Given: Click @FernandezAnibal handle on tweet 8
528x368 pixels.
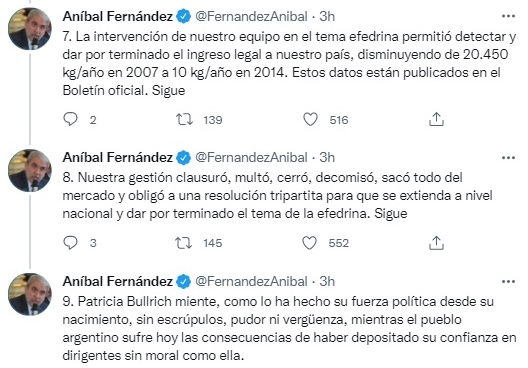Looking at the screenshot, I should click(x=251, y=158).
